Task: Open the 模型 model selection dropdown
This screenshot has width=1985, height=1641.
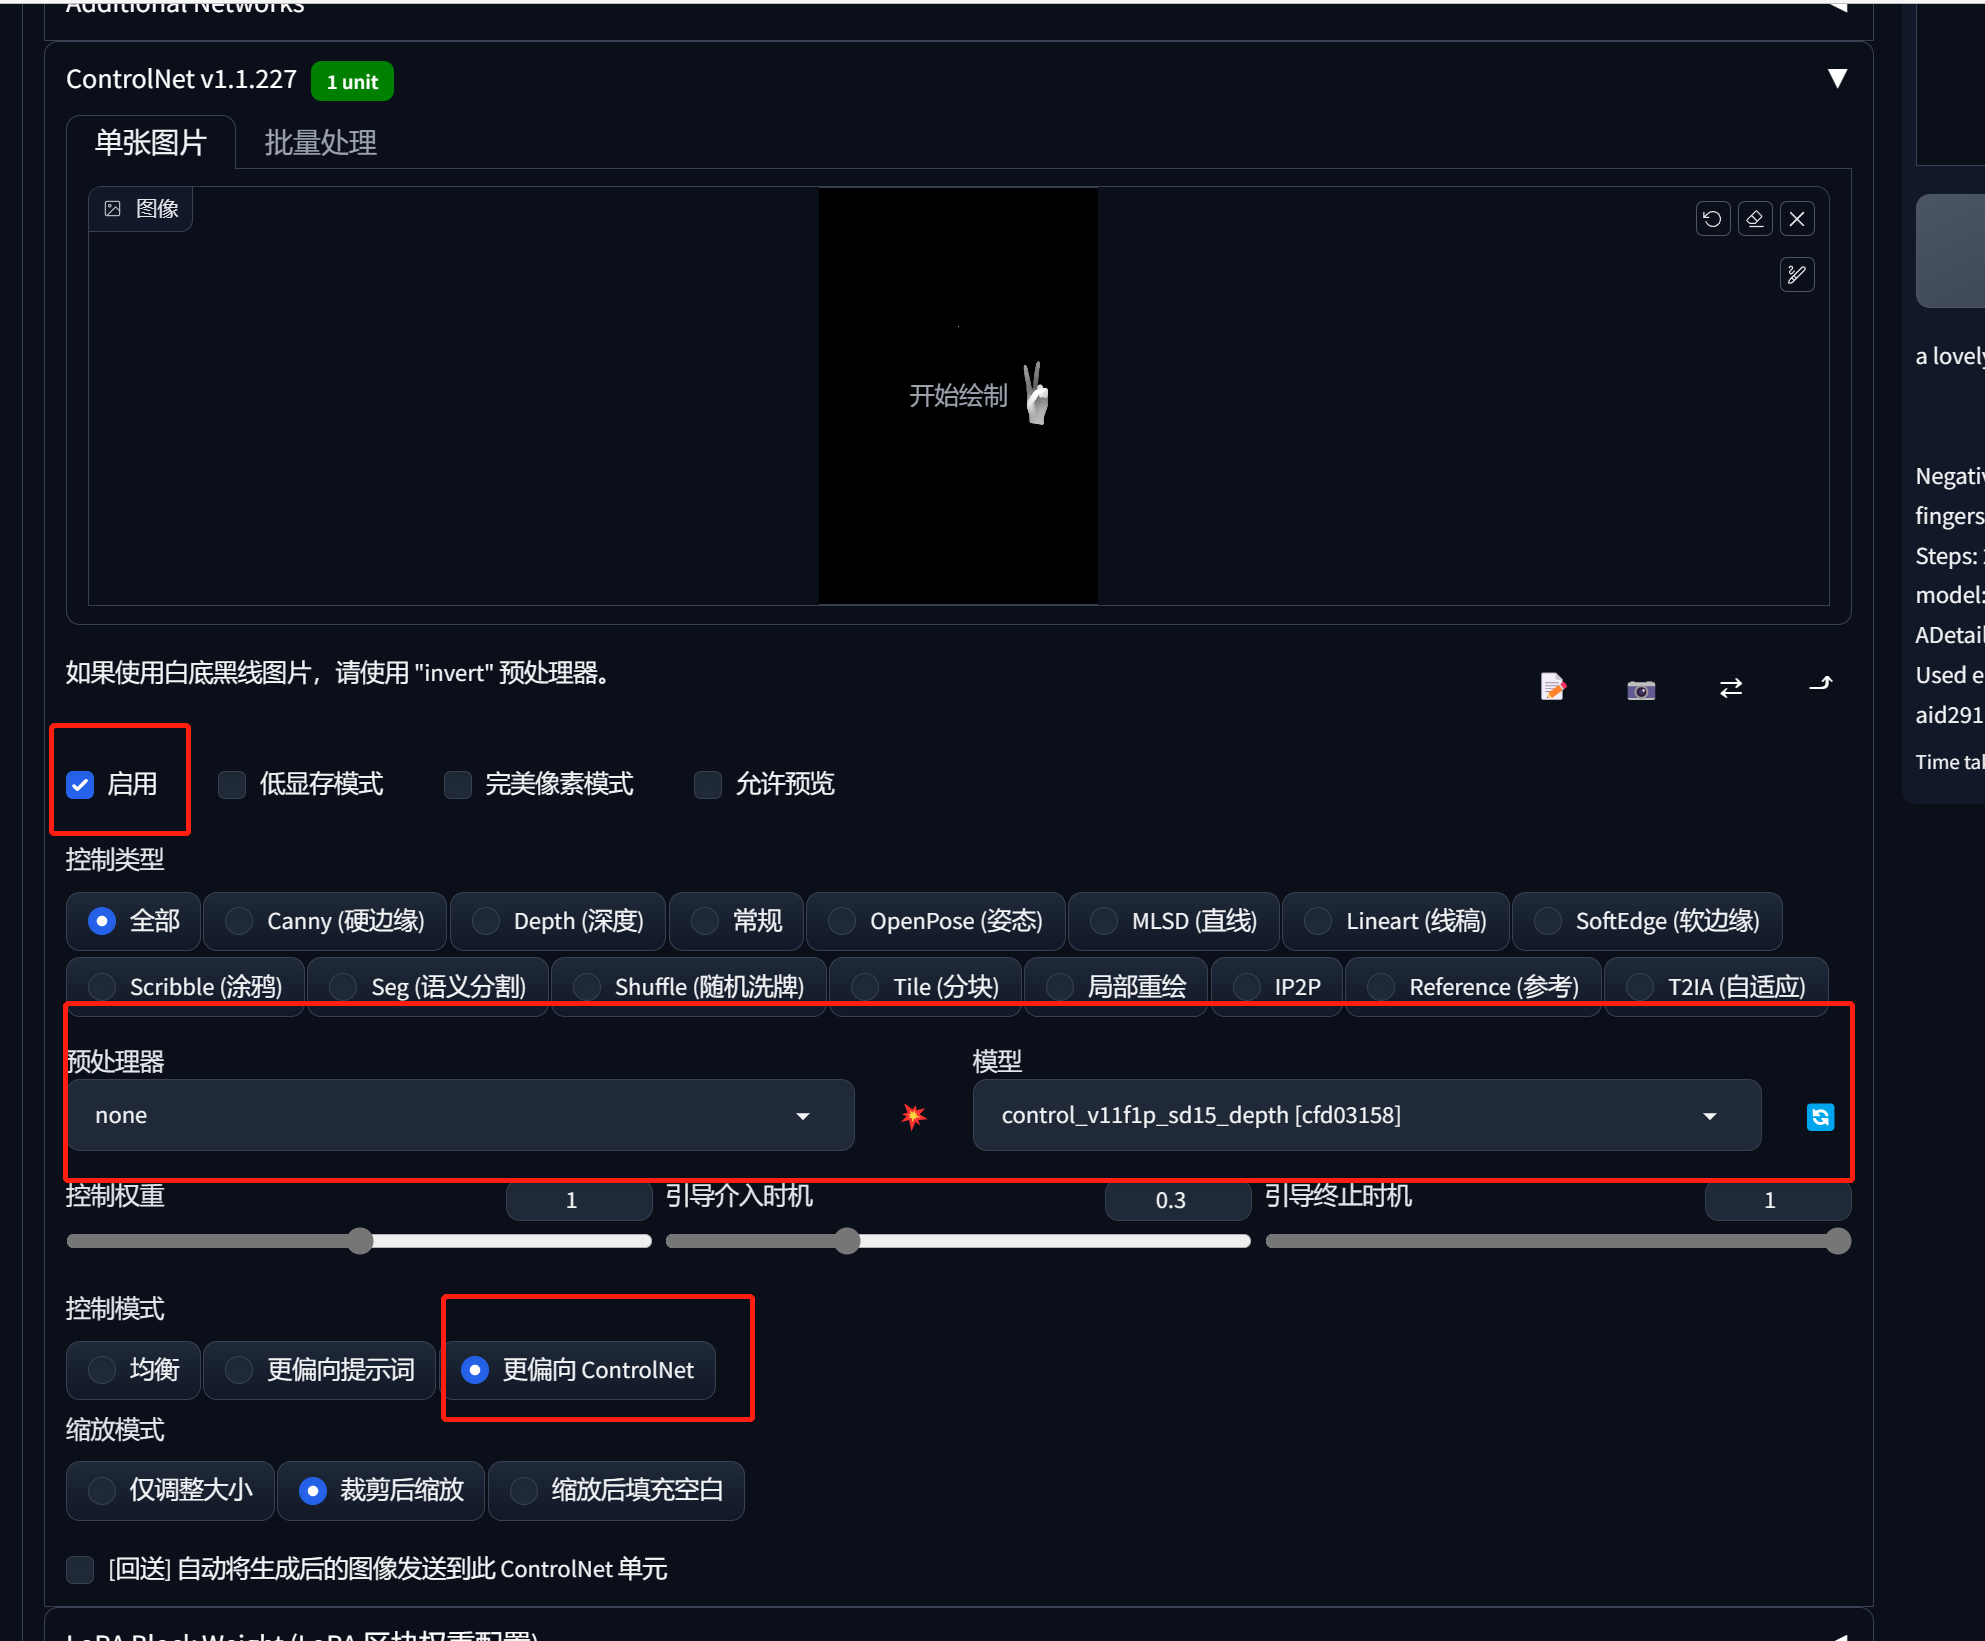Action: point(1366,1115)
